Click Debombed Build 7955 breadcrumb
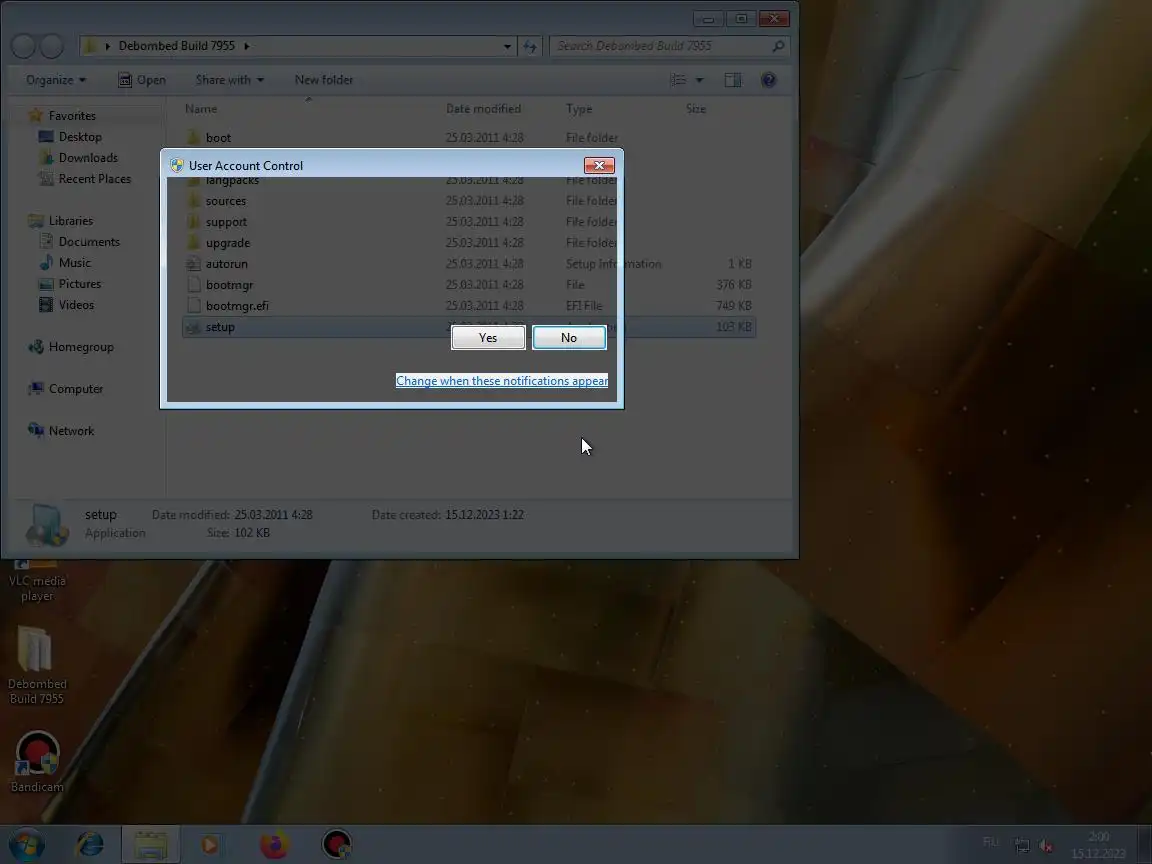Screen dimensions: 1152x864 (176, 46)
